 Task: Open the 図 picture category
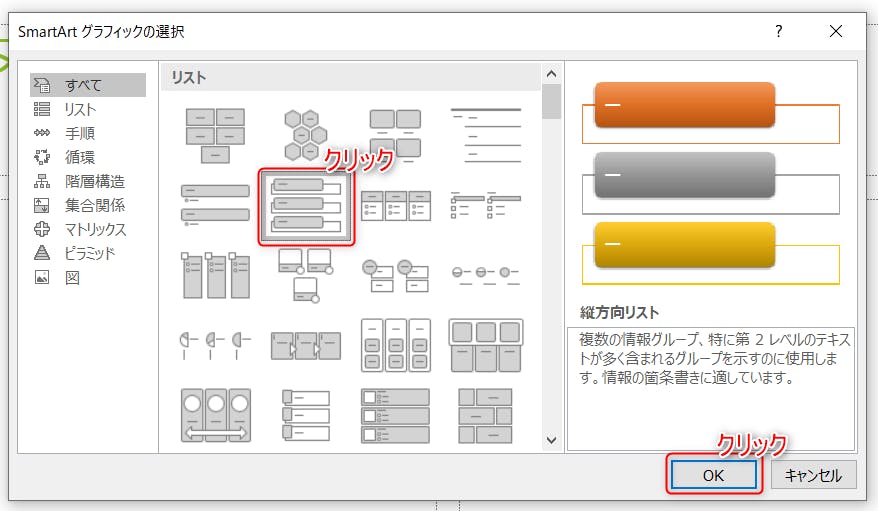pos(72,278)
